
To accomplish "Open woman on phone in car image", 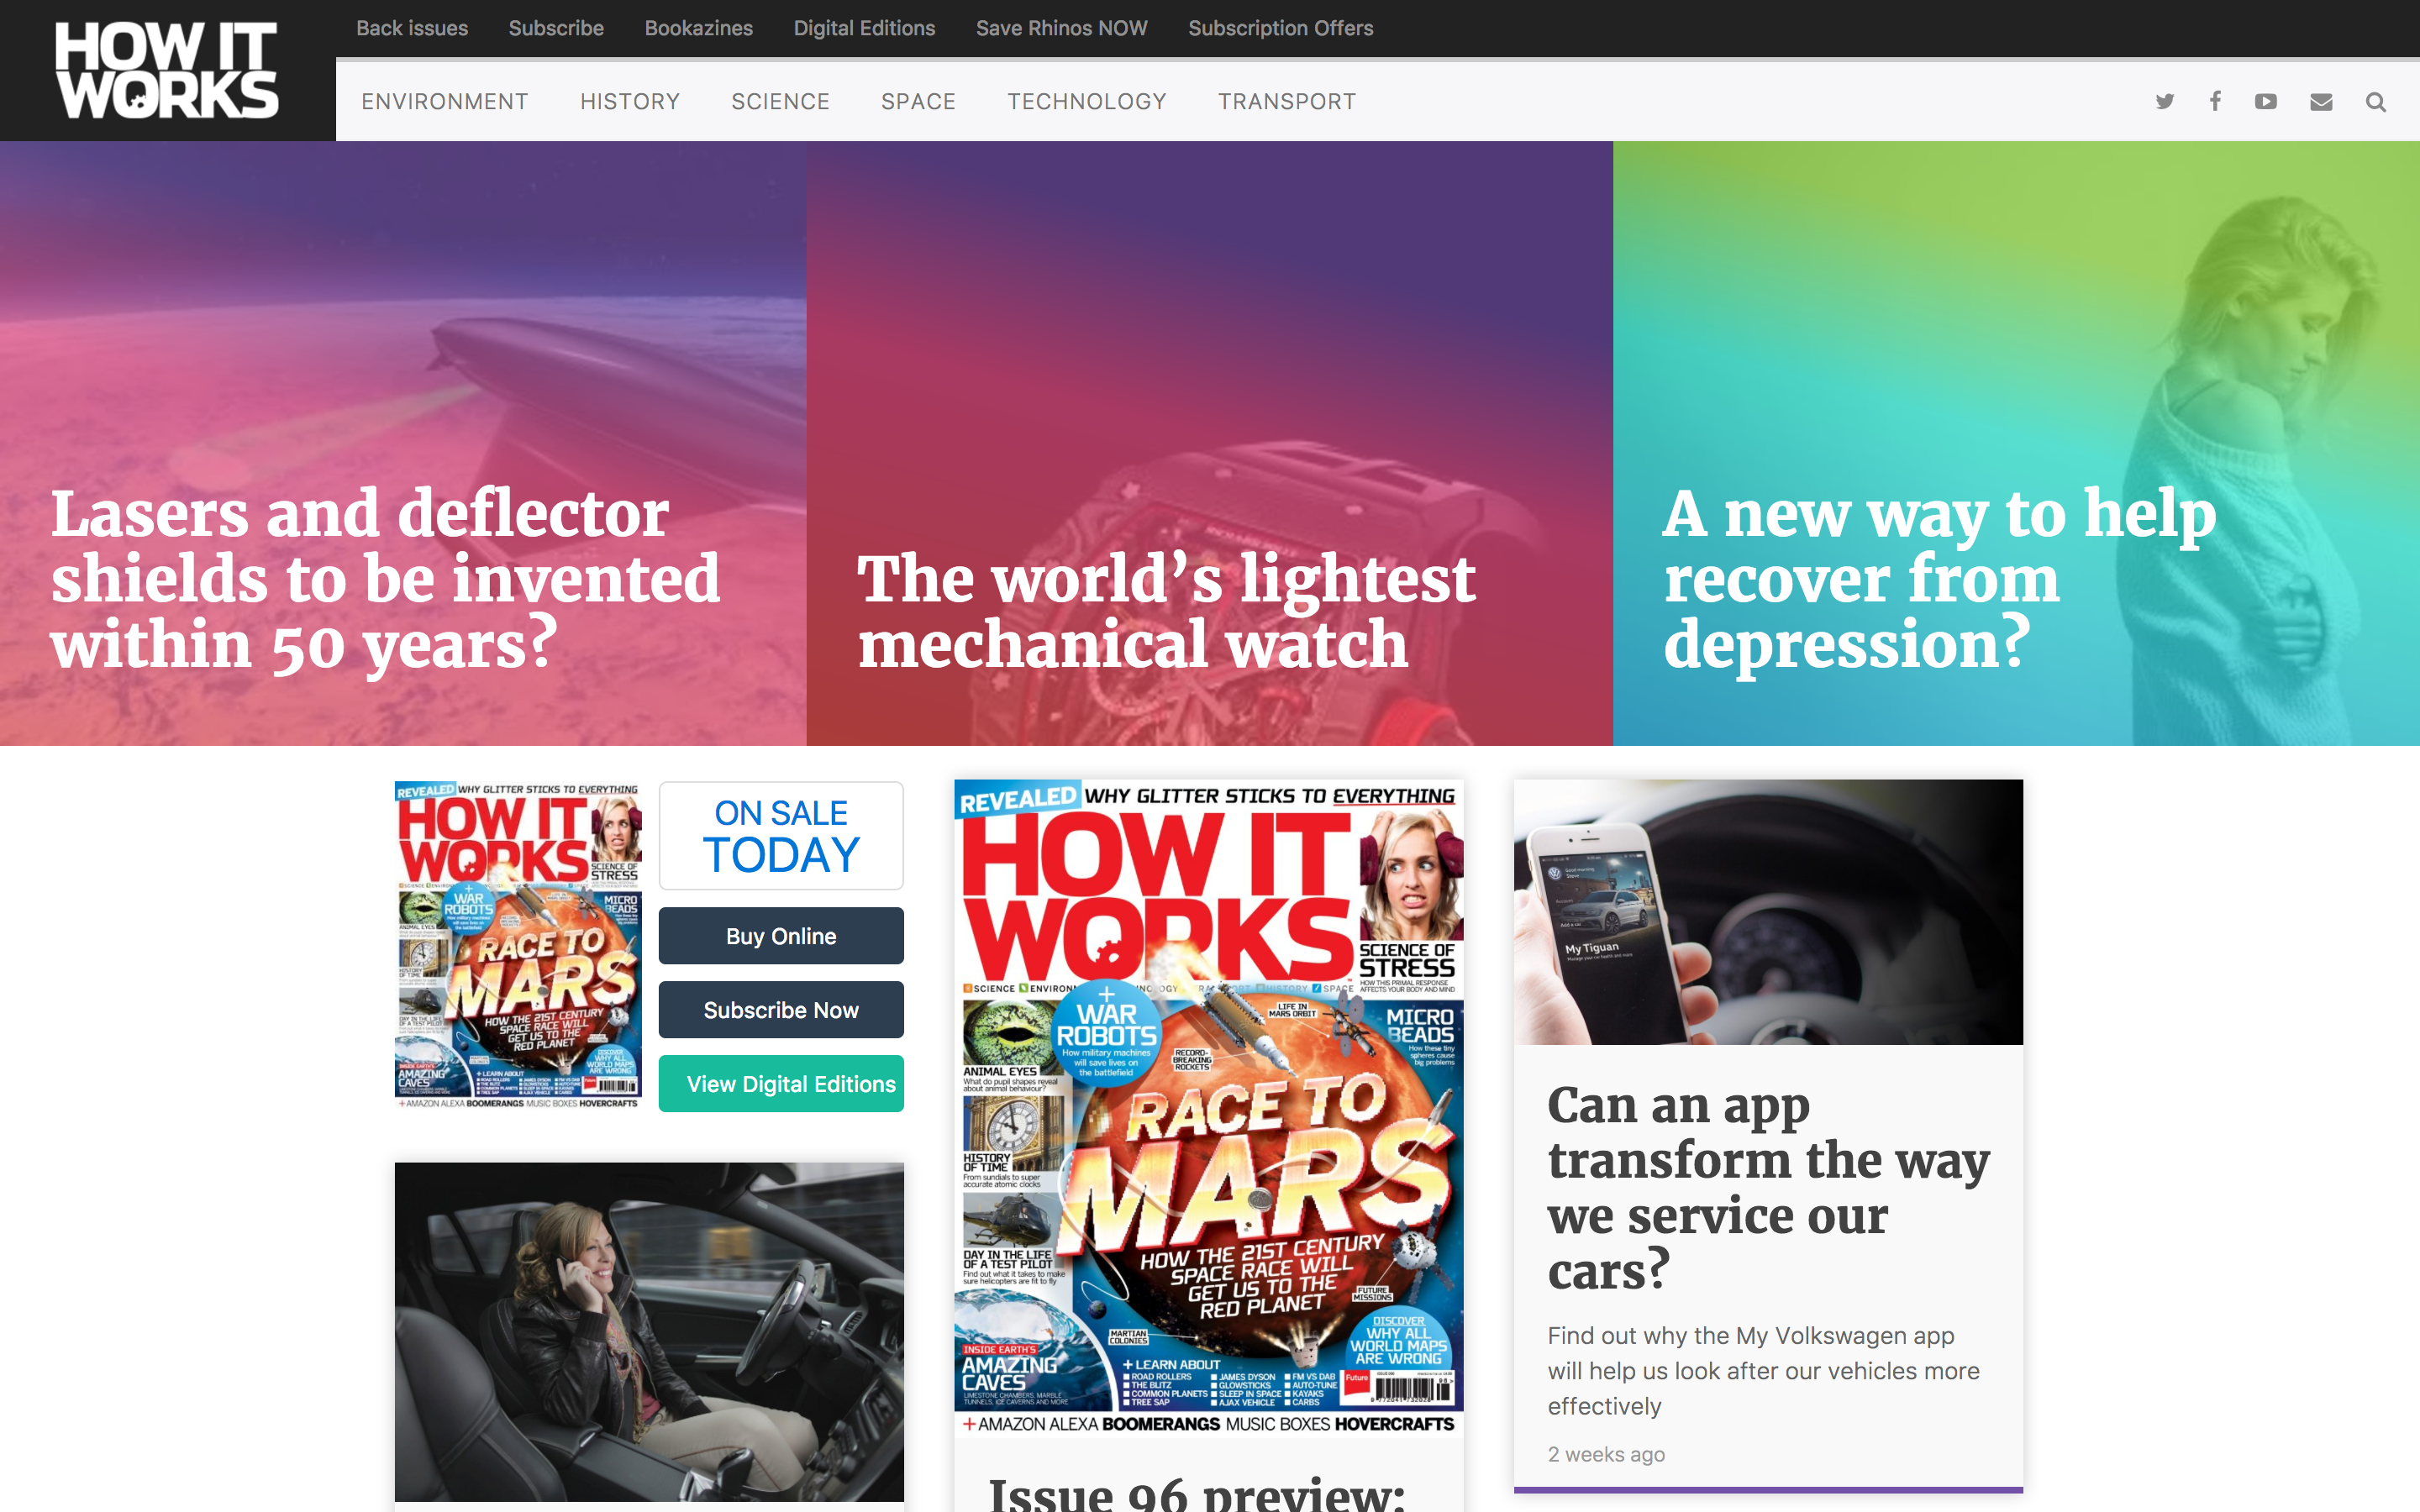I will (649, 1331).
